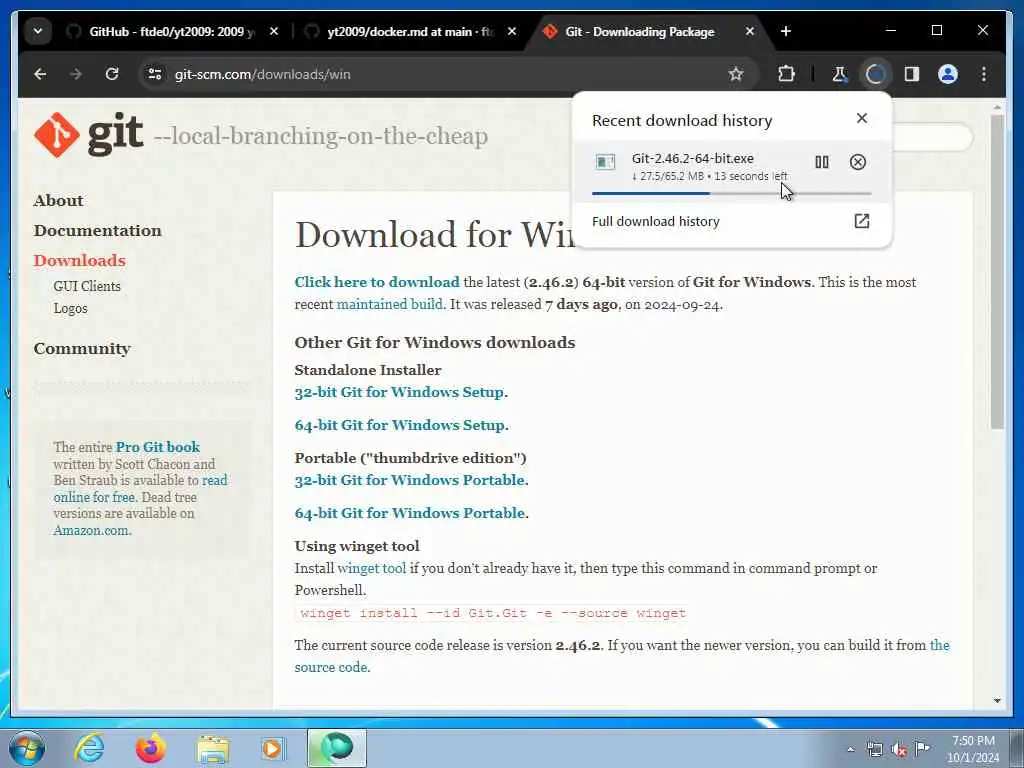Image resolution: width=1024 pixels, height=768 pixels.
Task: Launch Firefox from taskbar
Action: click(150, 748)
